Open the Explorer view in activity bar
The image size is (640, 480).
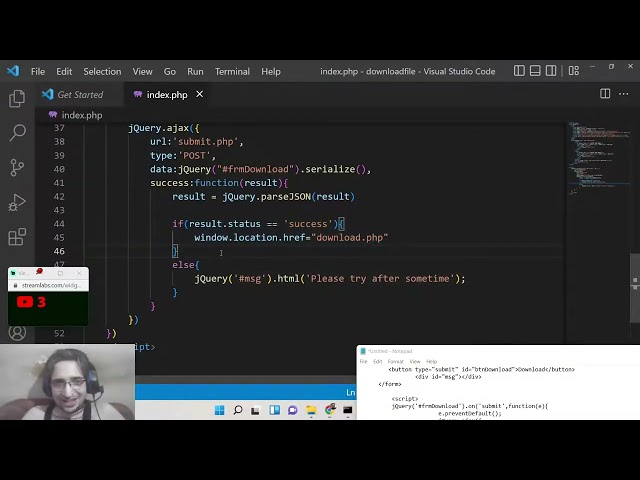coord(17,98)
